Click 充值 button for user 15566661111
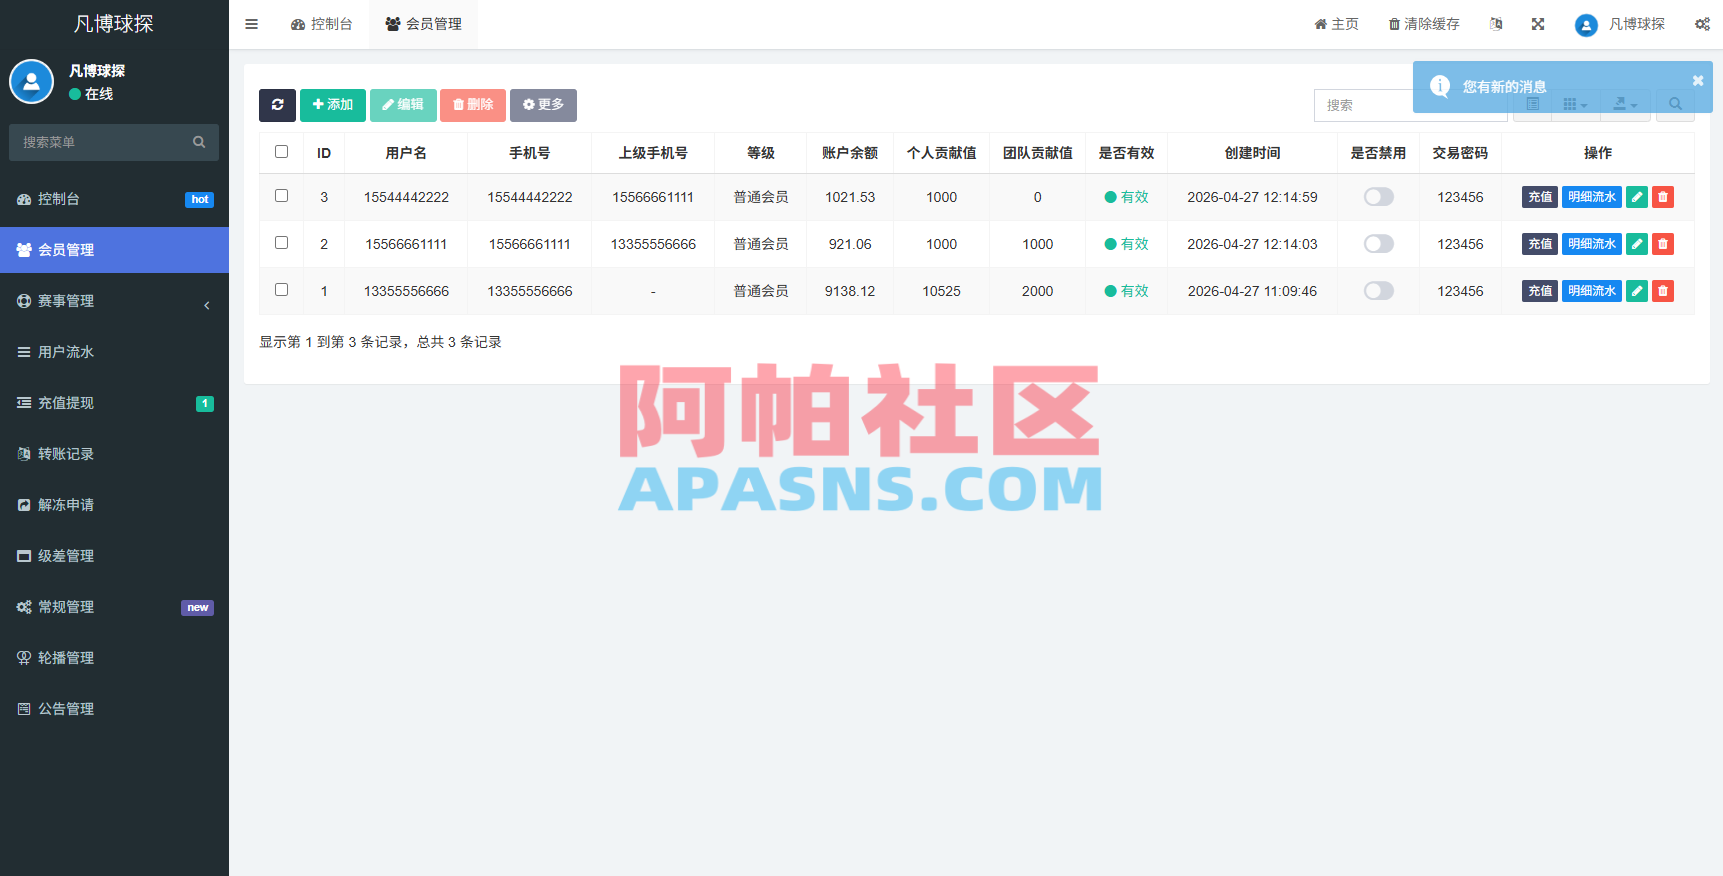The image size is (1723, 876). click(1540, 244)
